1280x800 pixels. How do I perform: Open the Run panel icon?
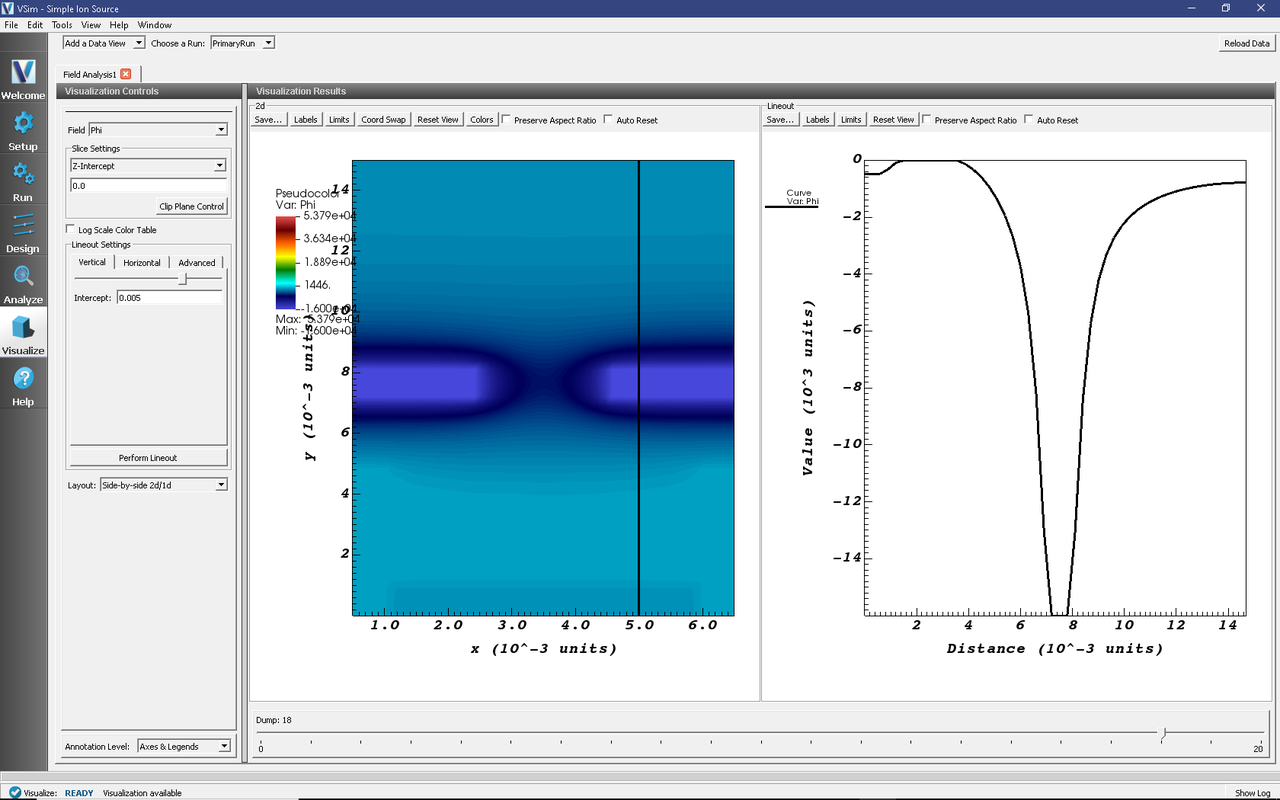click(x=23, y=175)
